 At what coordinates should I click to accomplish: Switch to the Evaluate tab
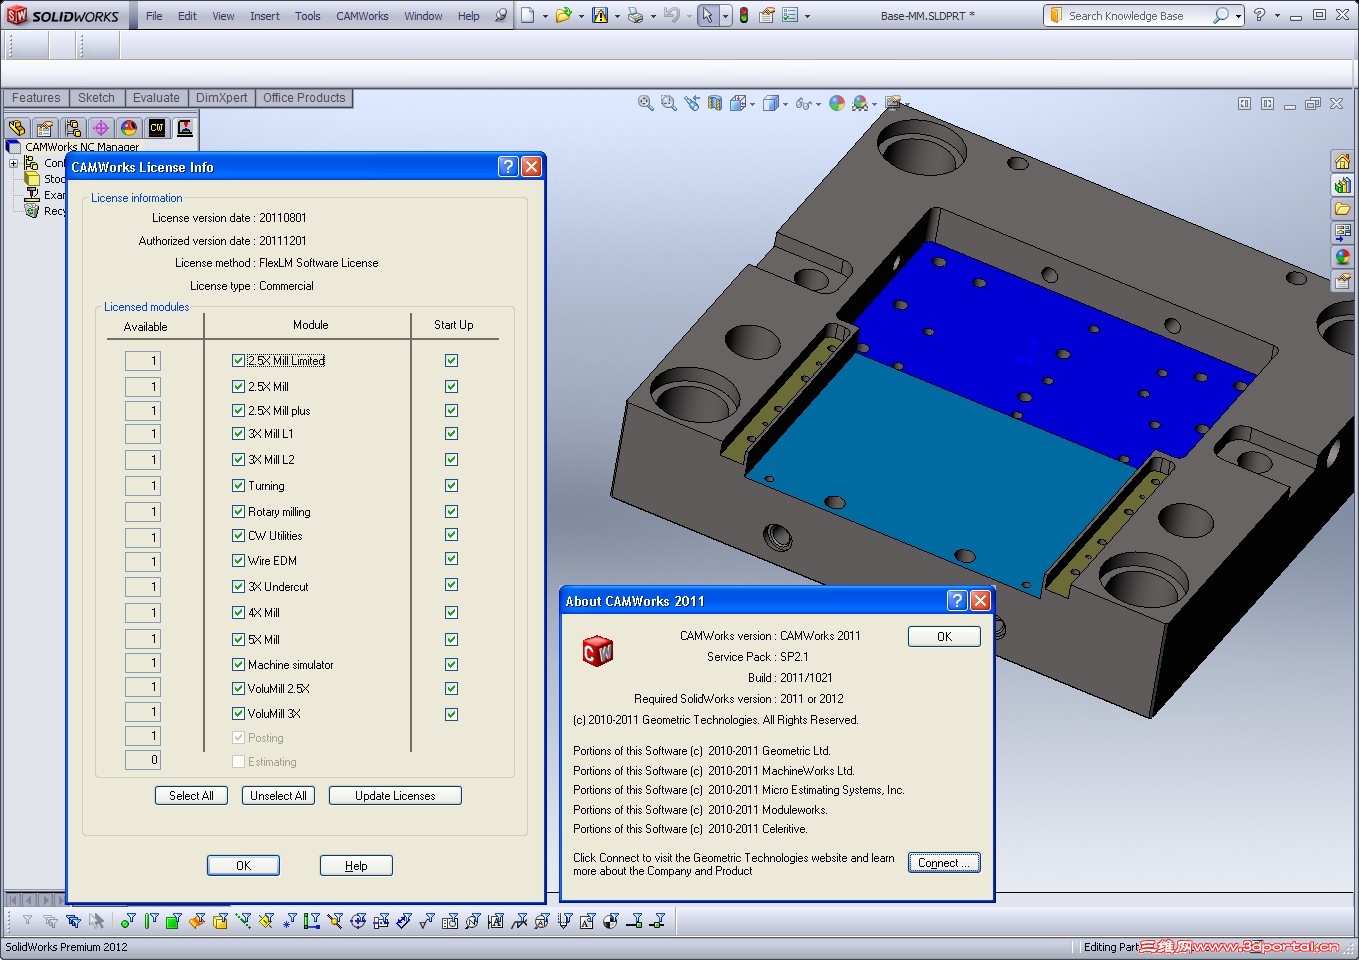(x=156, y=98)
